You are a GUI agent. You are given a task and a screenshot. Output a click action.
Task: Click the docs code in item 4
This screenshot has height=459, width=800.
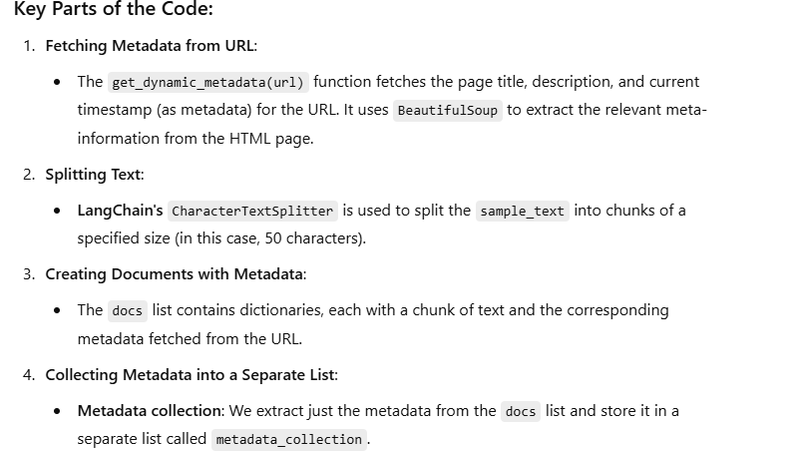(520, 411)
